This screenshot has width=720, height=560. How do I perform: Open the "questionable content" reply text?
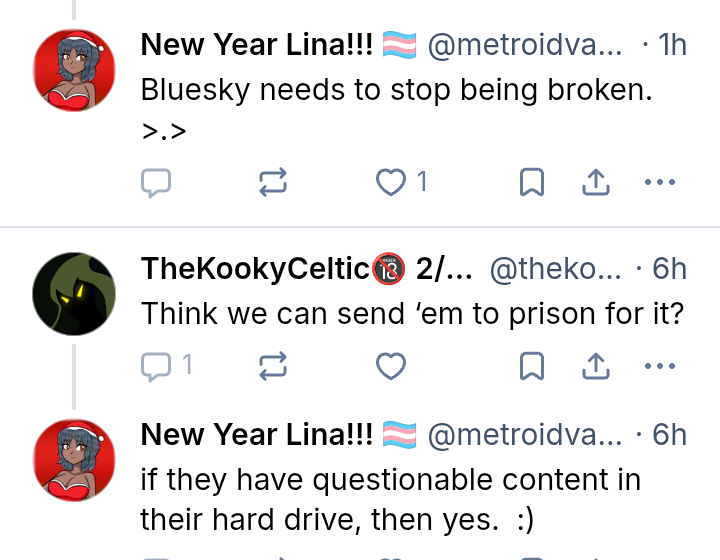pyautogui.click(x=390, y=499)
